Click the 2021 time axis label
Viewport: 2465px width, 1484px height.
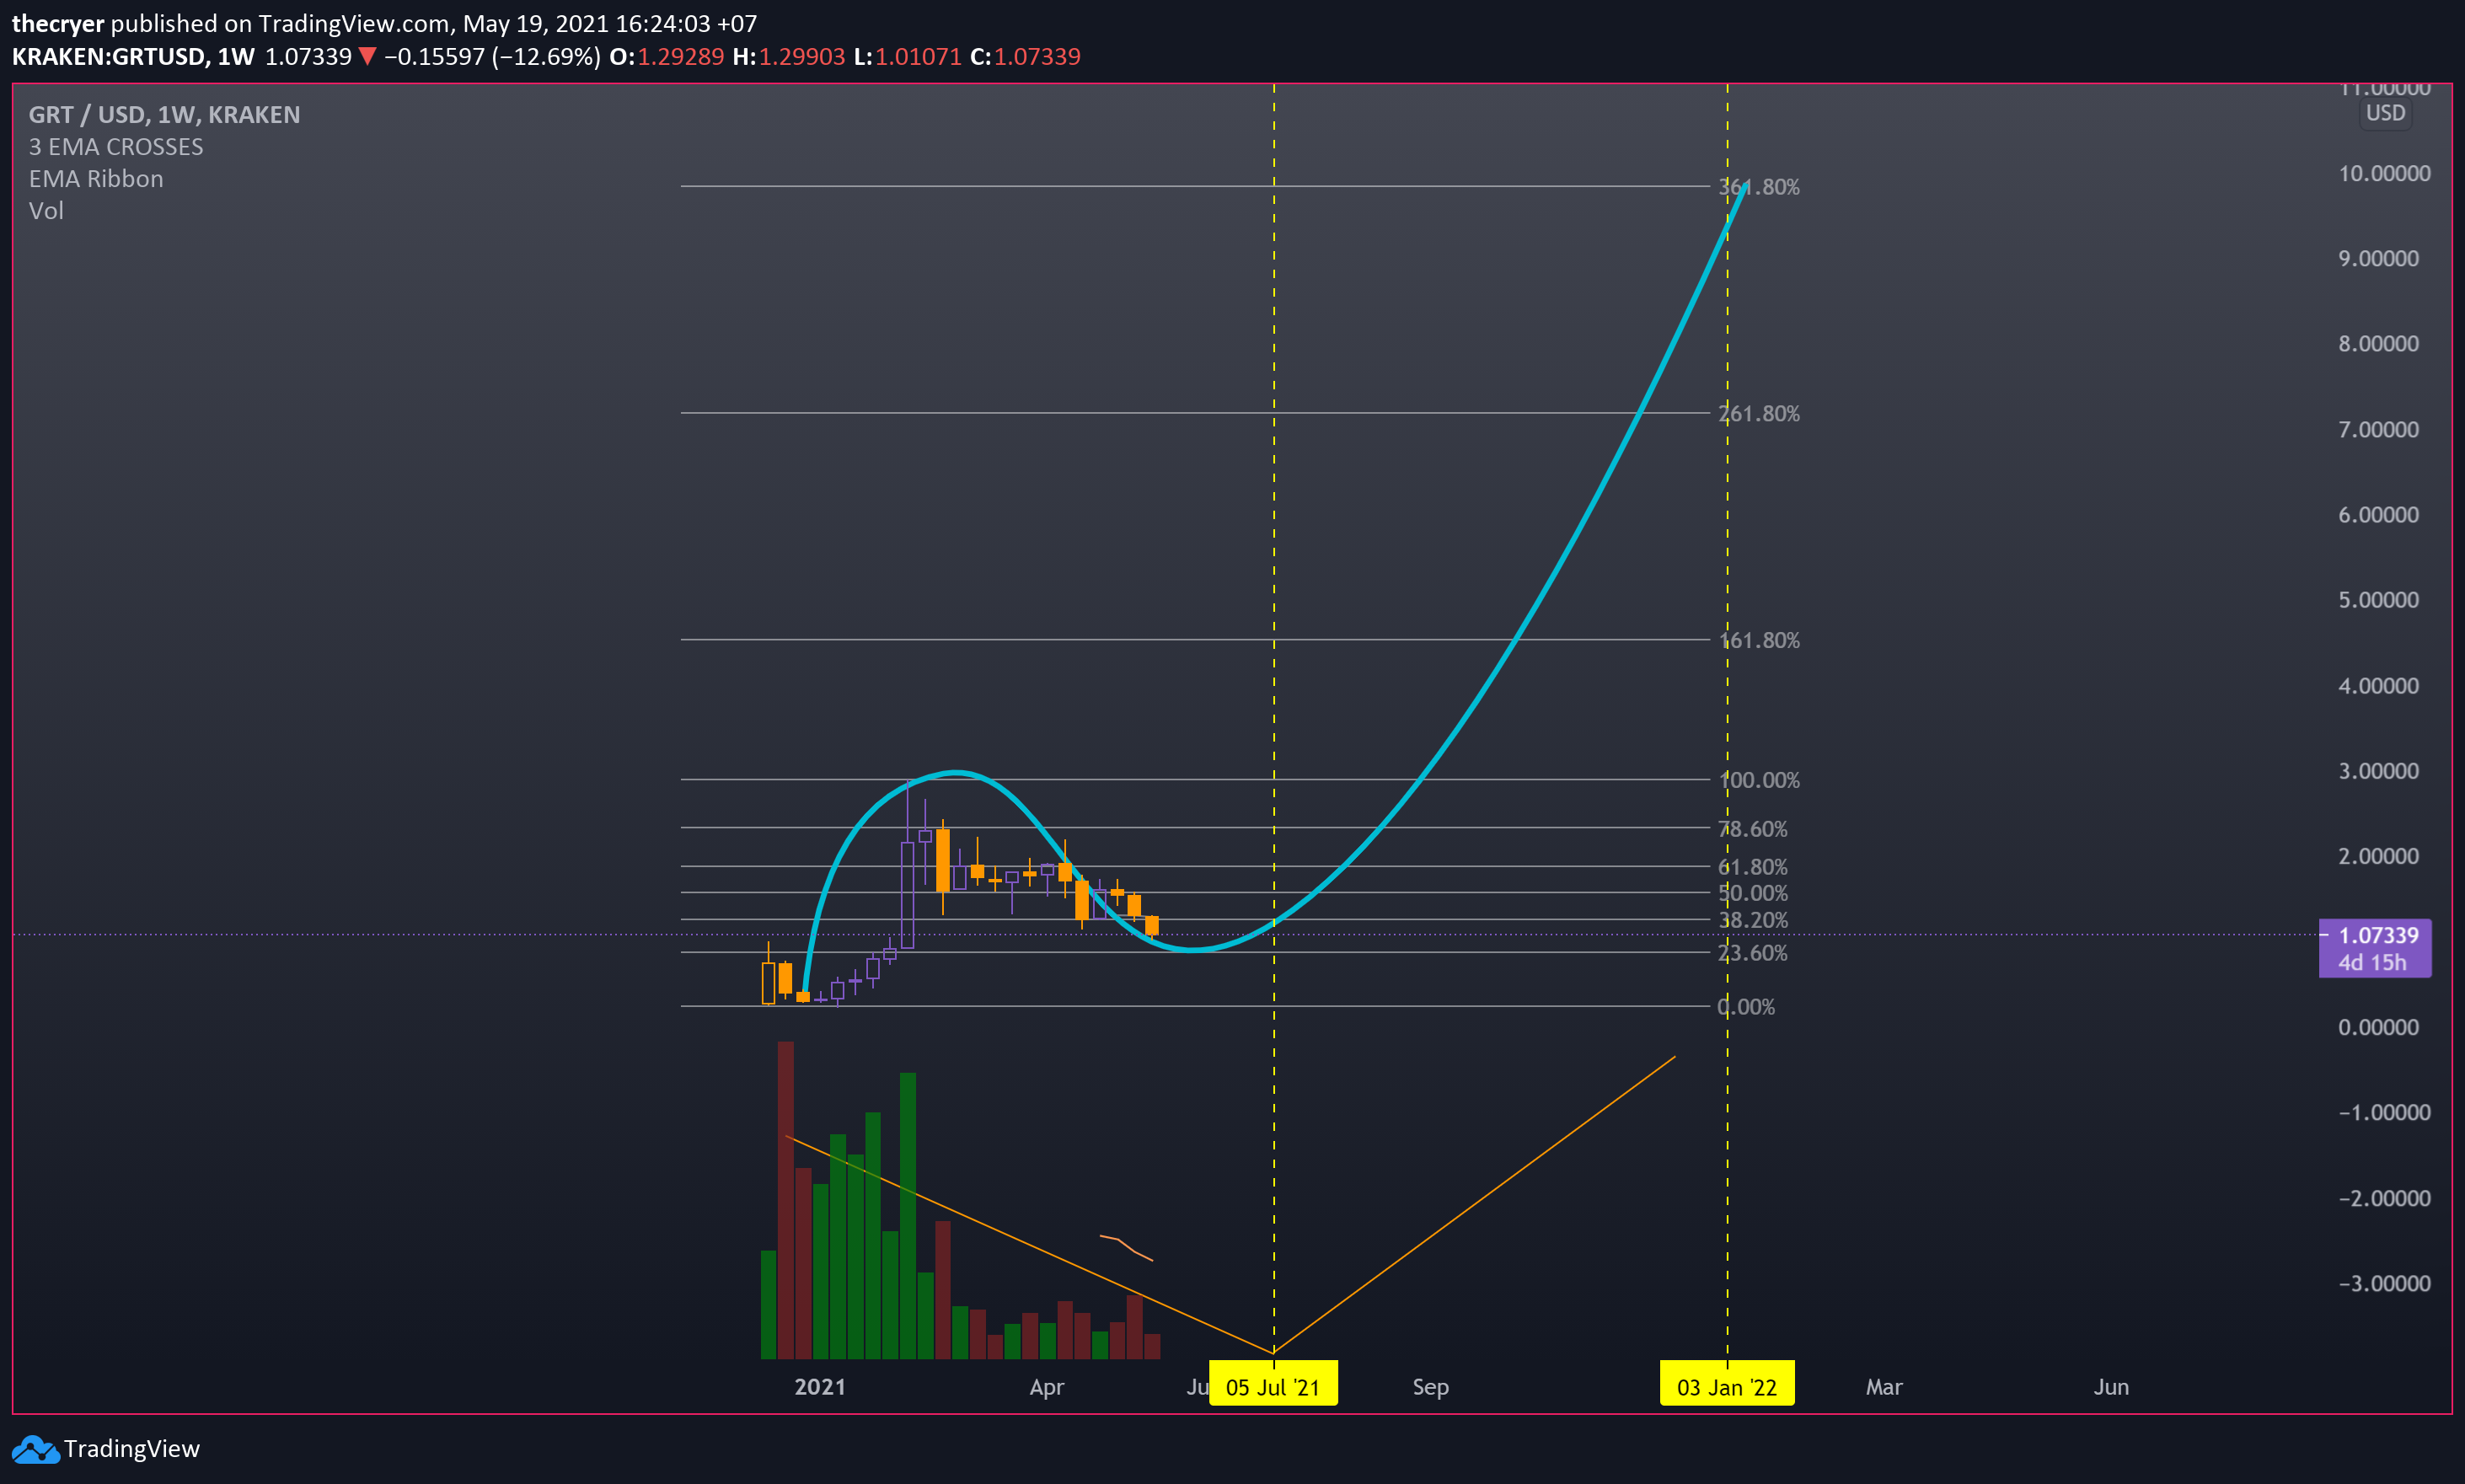point(820,1387)
